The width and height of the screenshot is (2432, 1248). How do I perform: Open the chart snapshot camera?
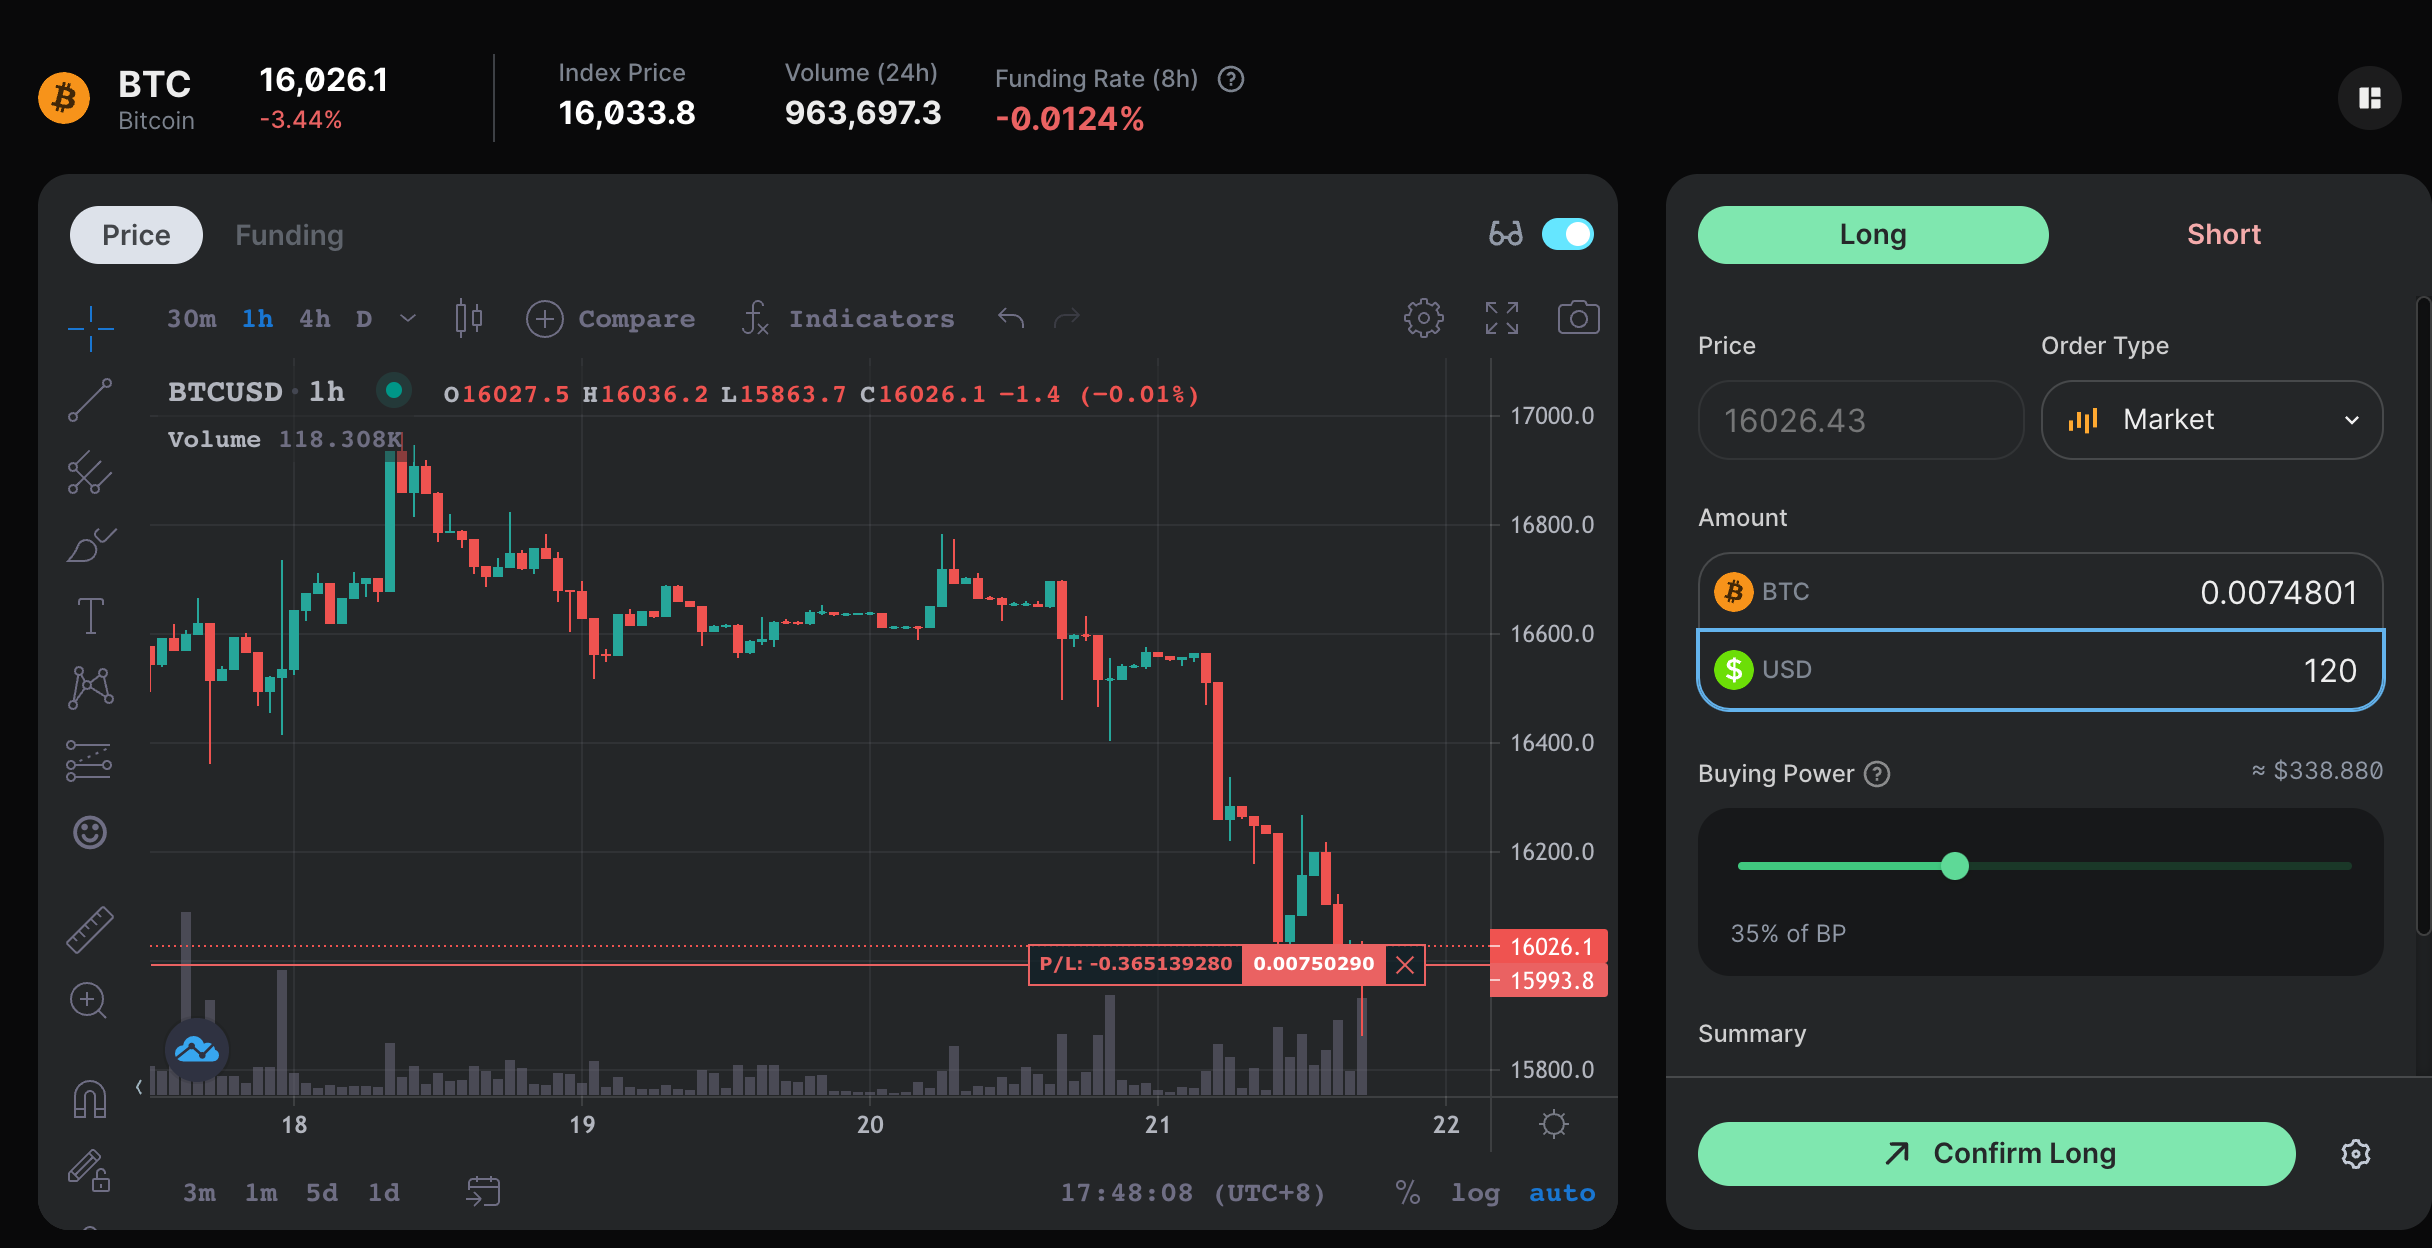(1578, 318)
